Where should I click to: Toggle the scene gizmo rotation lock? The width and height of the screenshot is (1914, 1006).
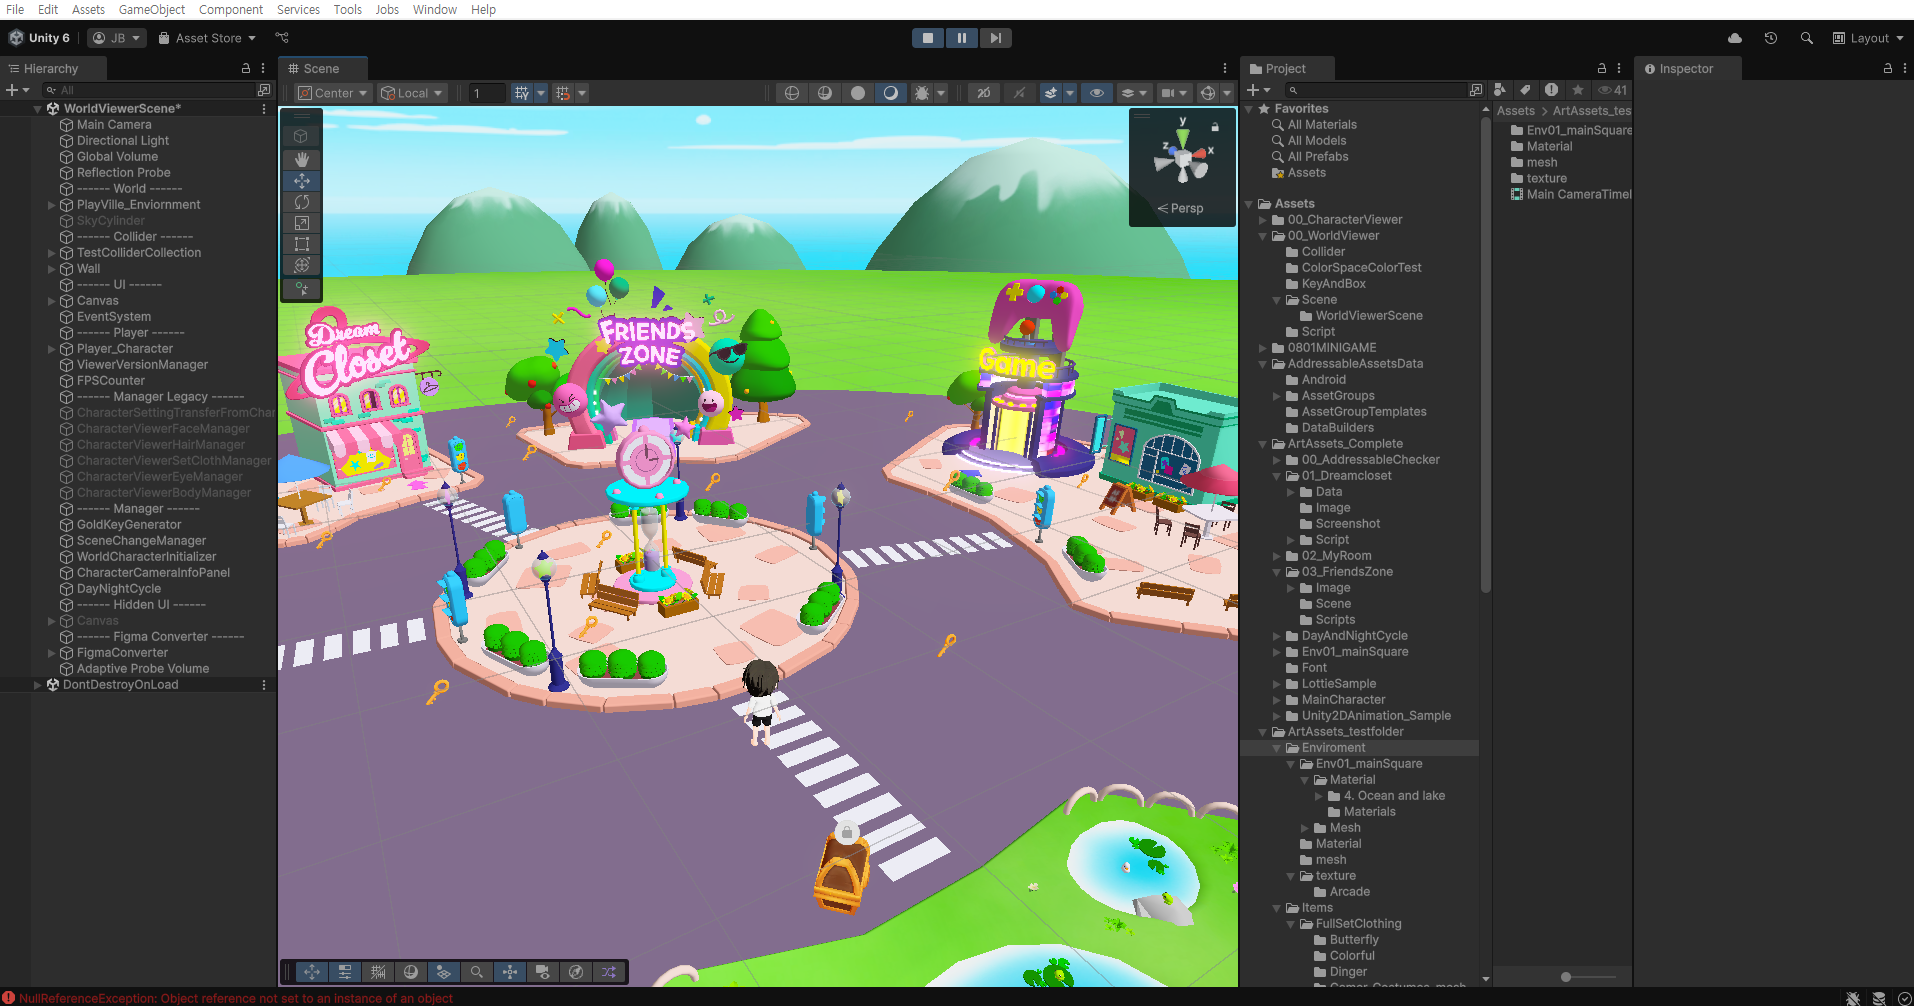click(x=1215, y=127)
